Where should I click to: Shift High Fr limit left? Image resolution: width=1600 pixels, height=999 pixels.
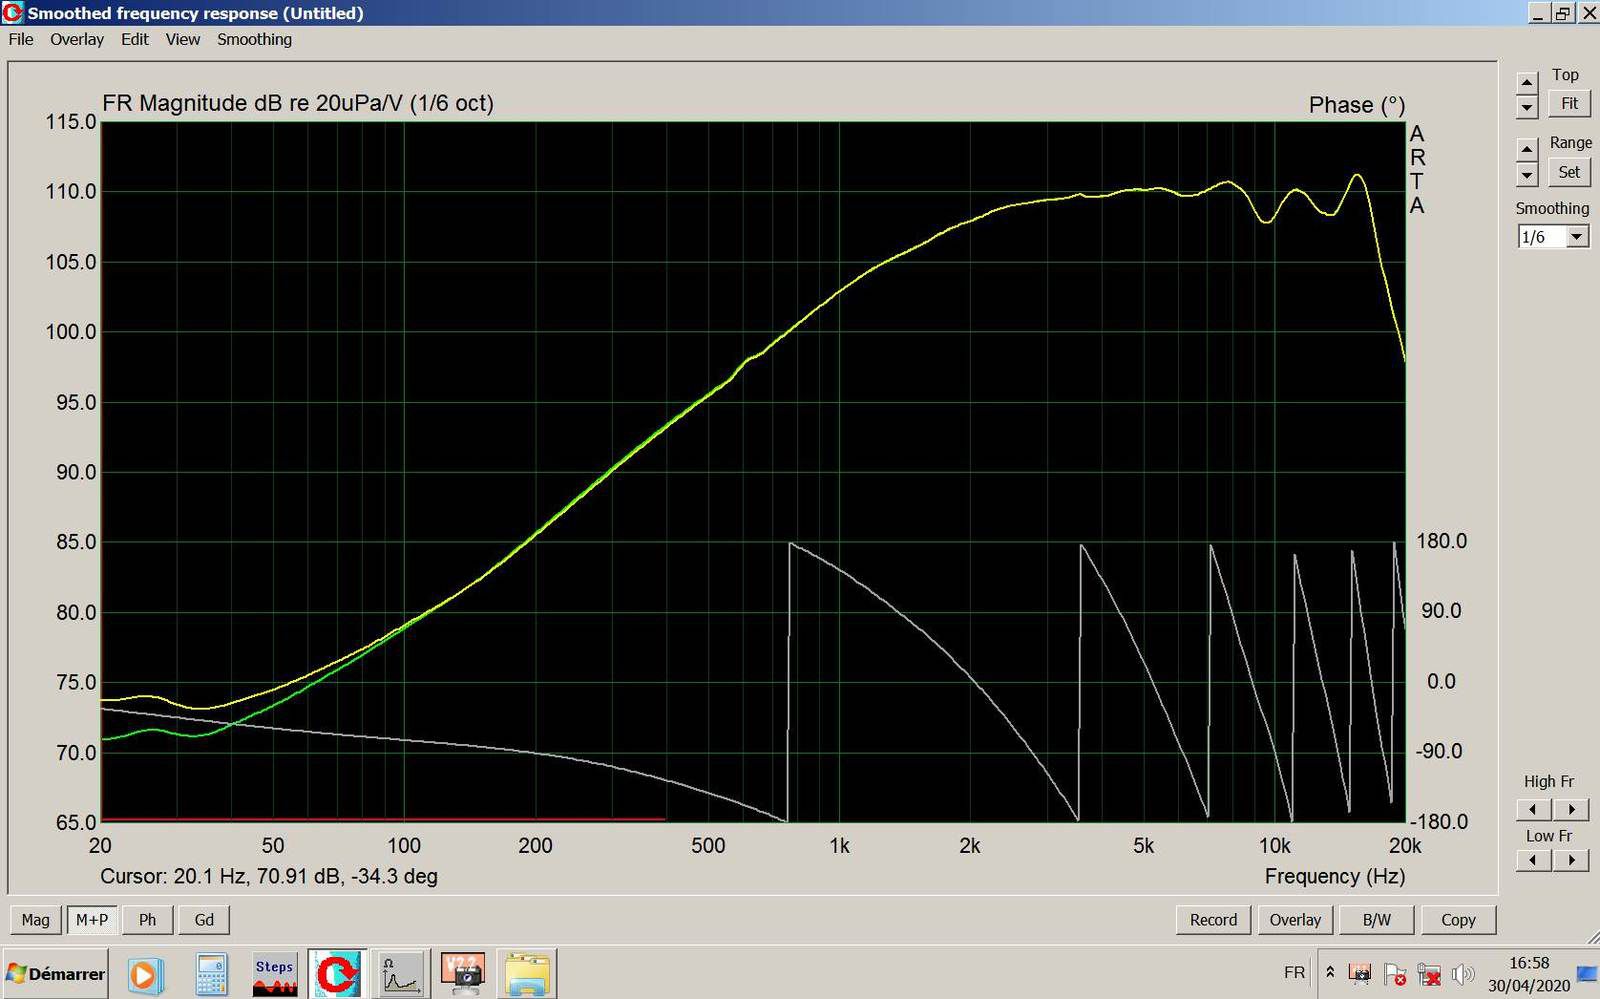[1534, 809]
